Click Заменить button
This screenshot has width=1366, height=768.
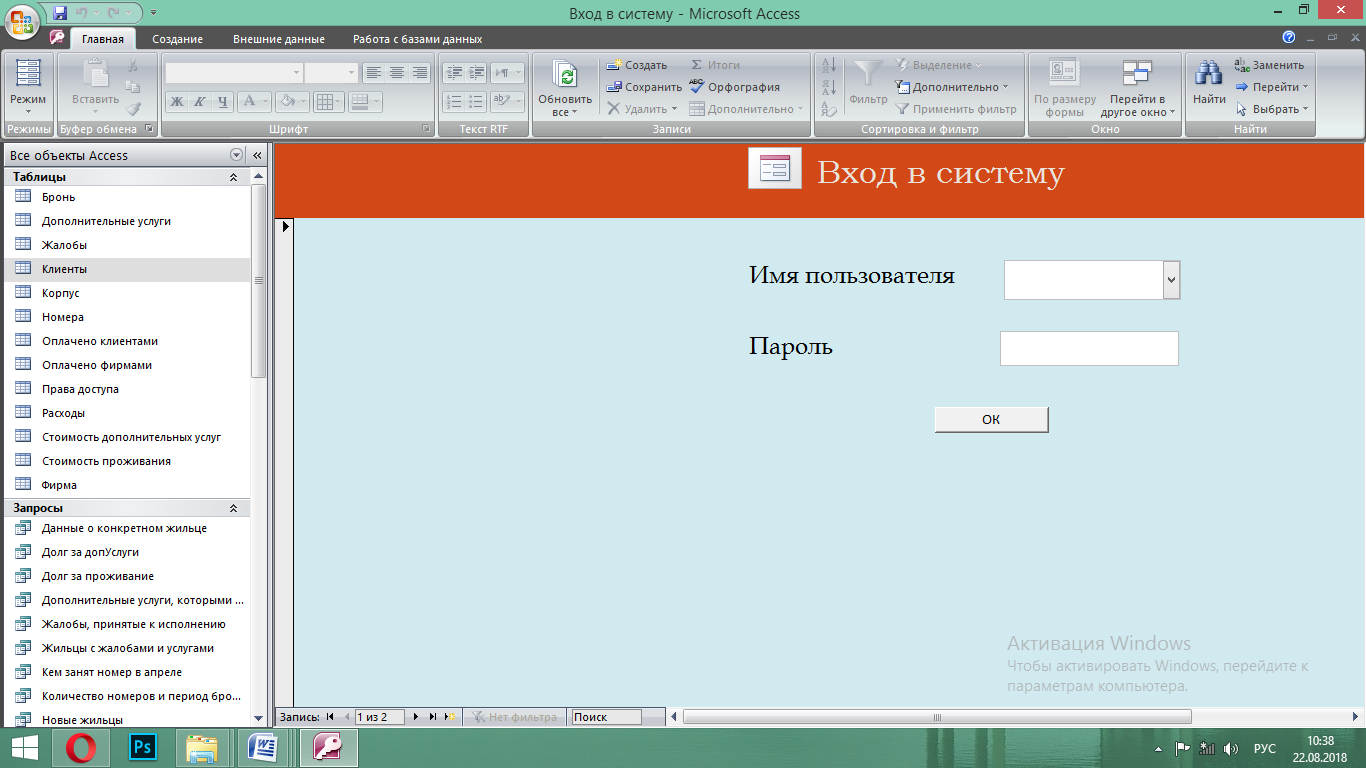(1269, 65)
